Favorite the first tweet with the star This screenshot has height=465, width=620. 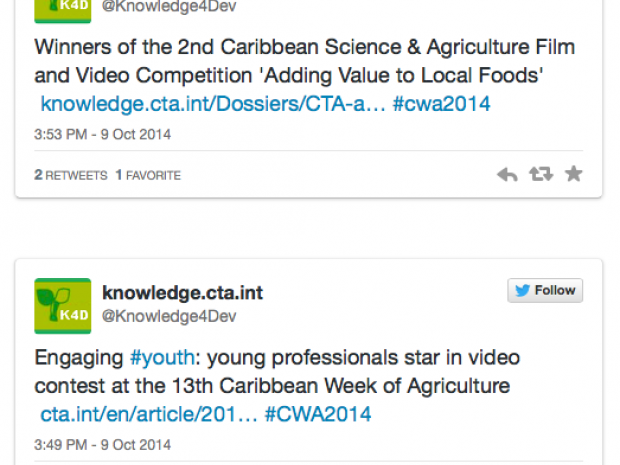(573, 174)
